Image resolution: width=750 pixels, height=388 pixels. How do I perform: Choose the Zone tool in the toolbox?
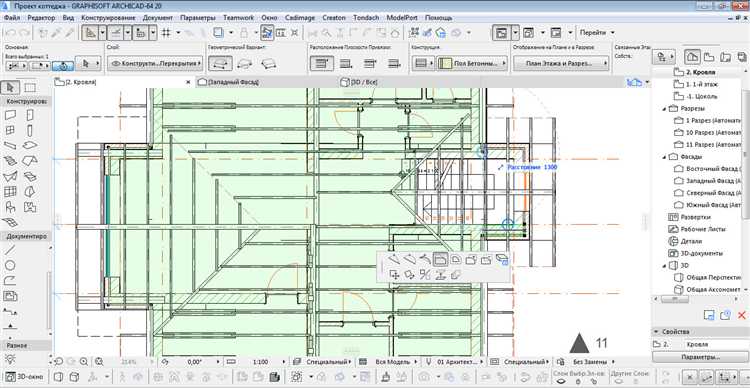point(30,207)
